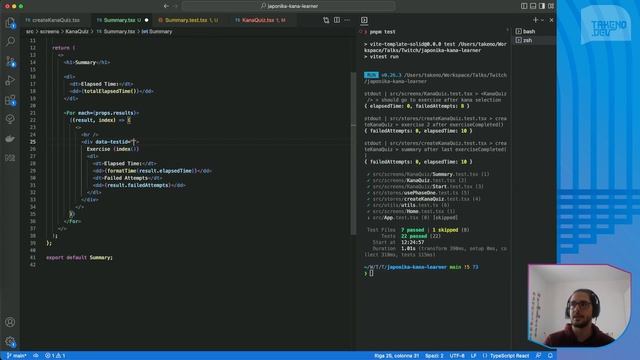The image size is (640, 360).
Task: Click 'screens' in the breadcrumb
Action: pyautogui.click(x=49, y=32)
